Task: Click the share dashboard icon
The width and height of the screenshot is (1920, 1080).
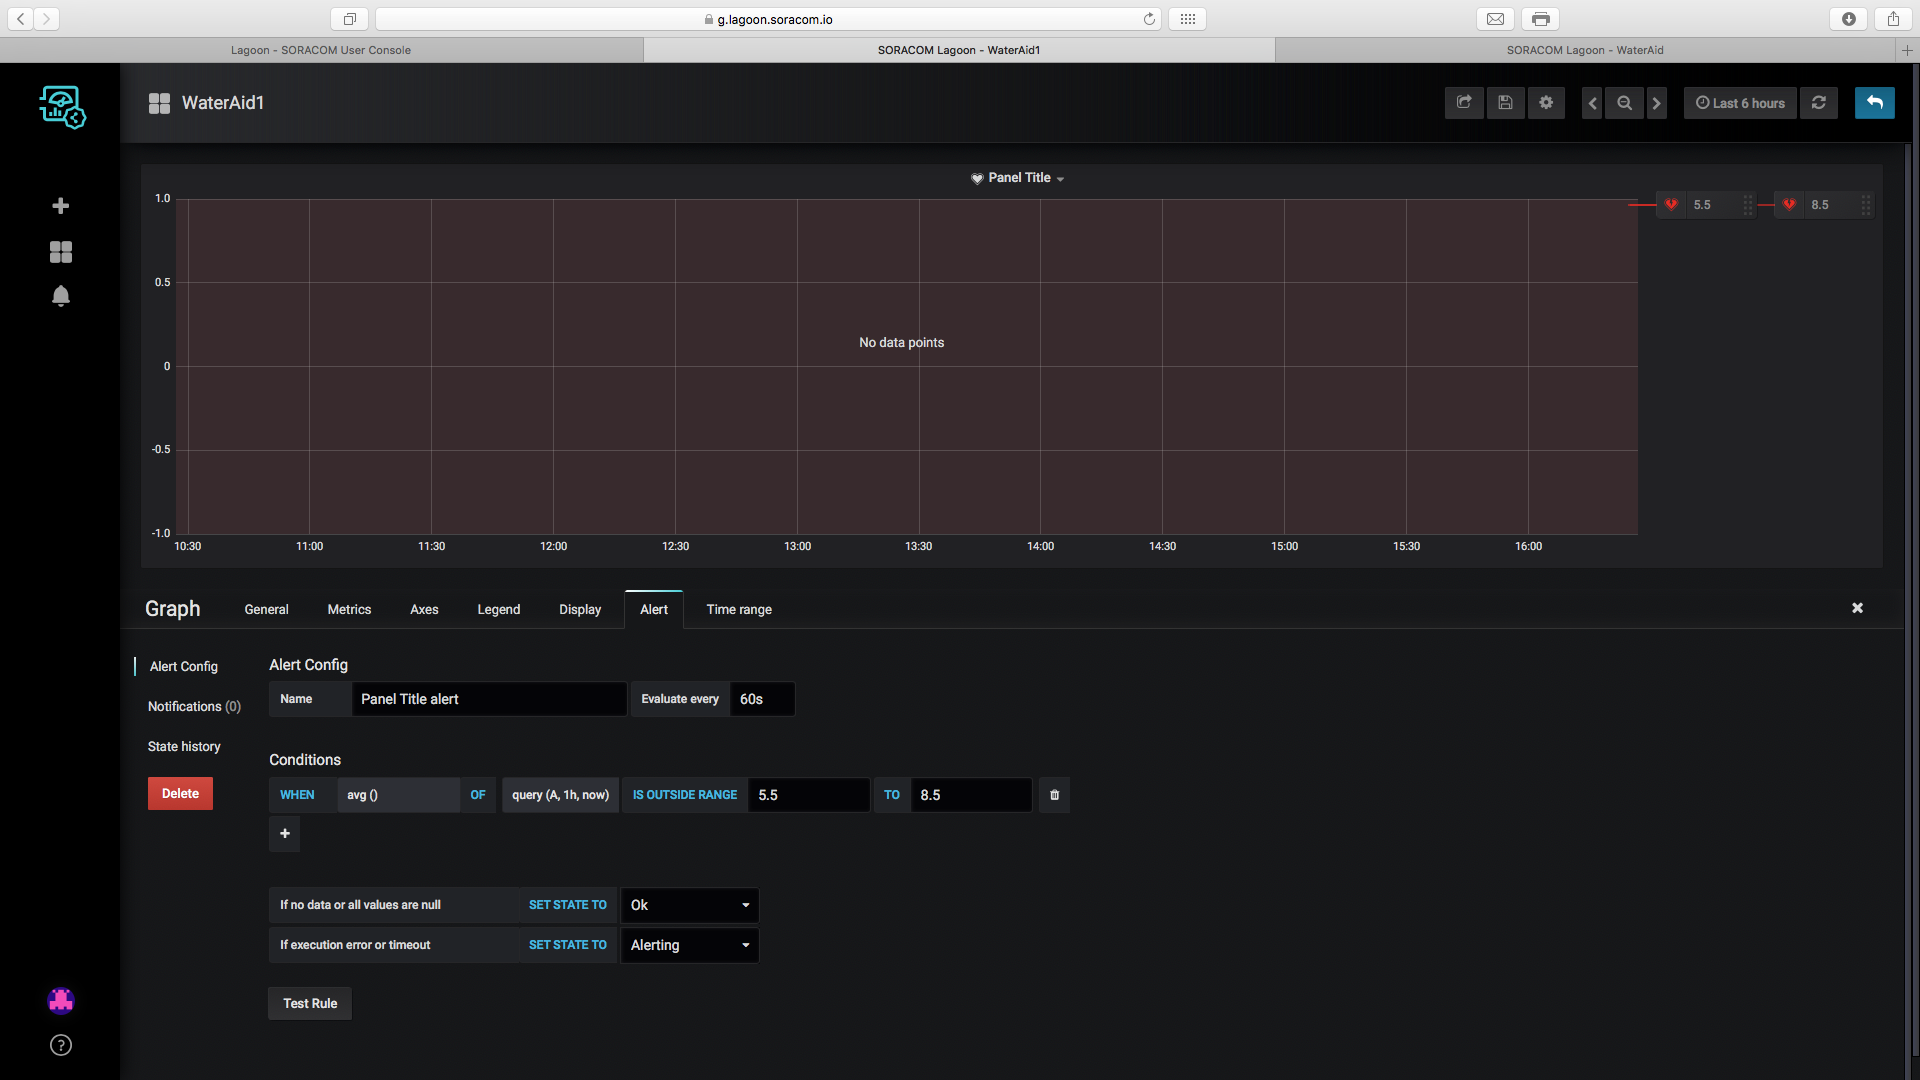Action: pos(1464,103)
